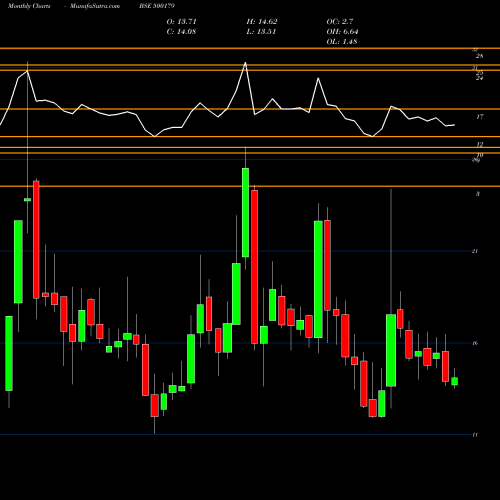Select the open value "O: 13.71"
500x500 pixels.
tap(182, 22)
